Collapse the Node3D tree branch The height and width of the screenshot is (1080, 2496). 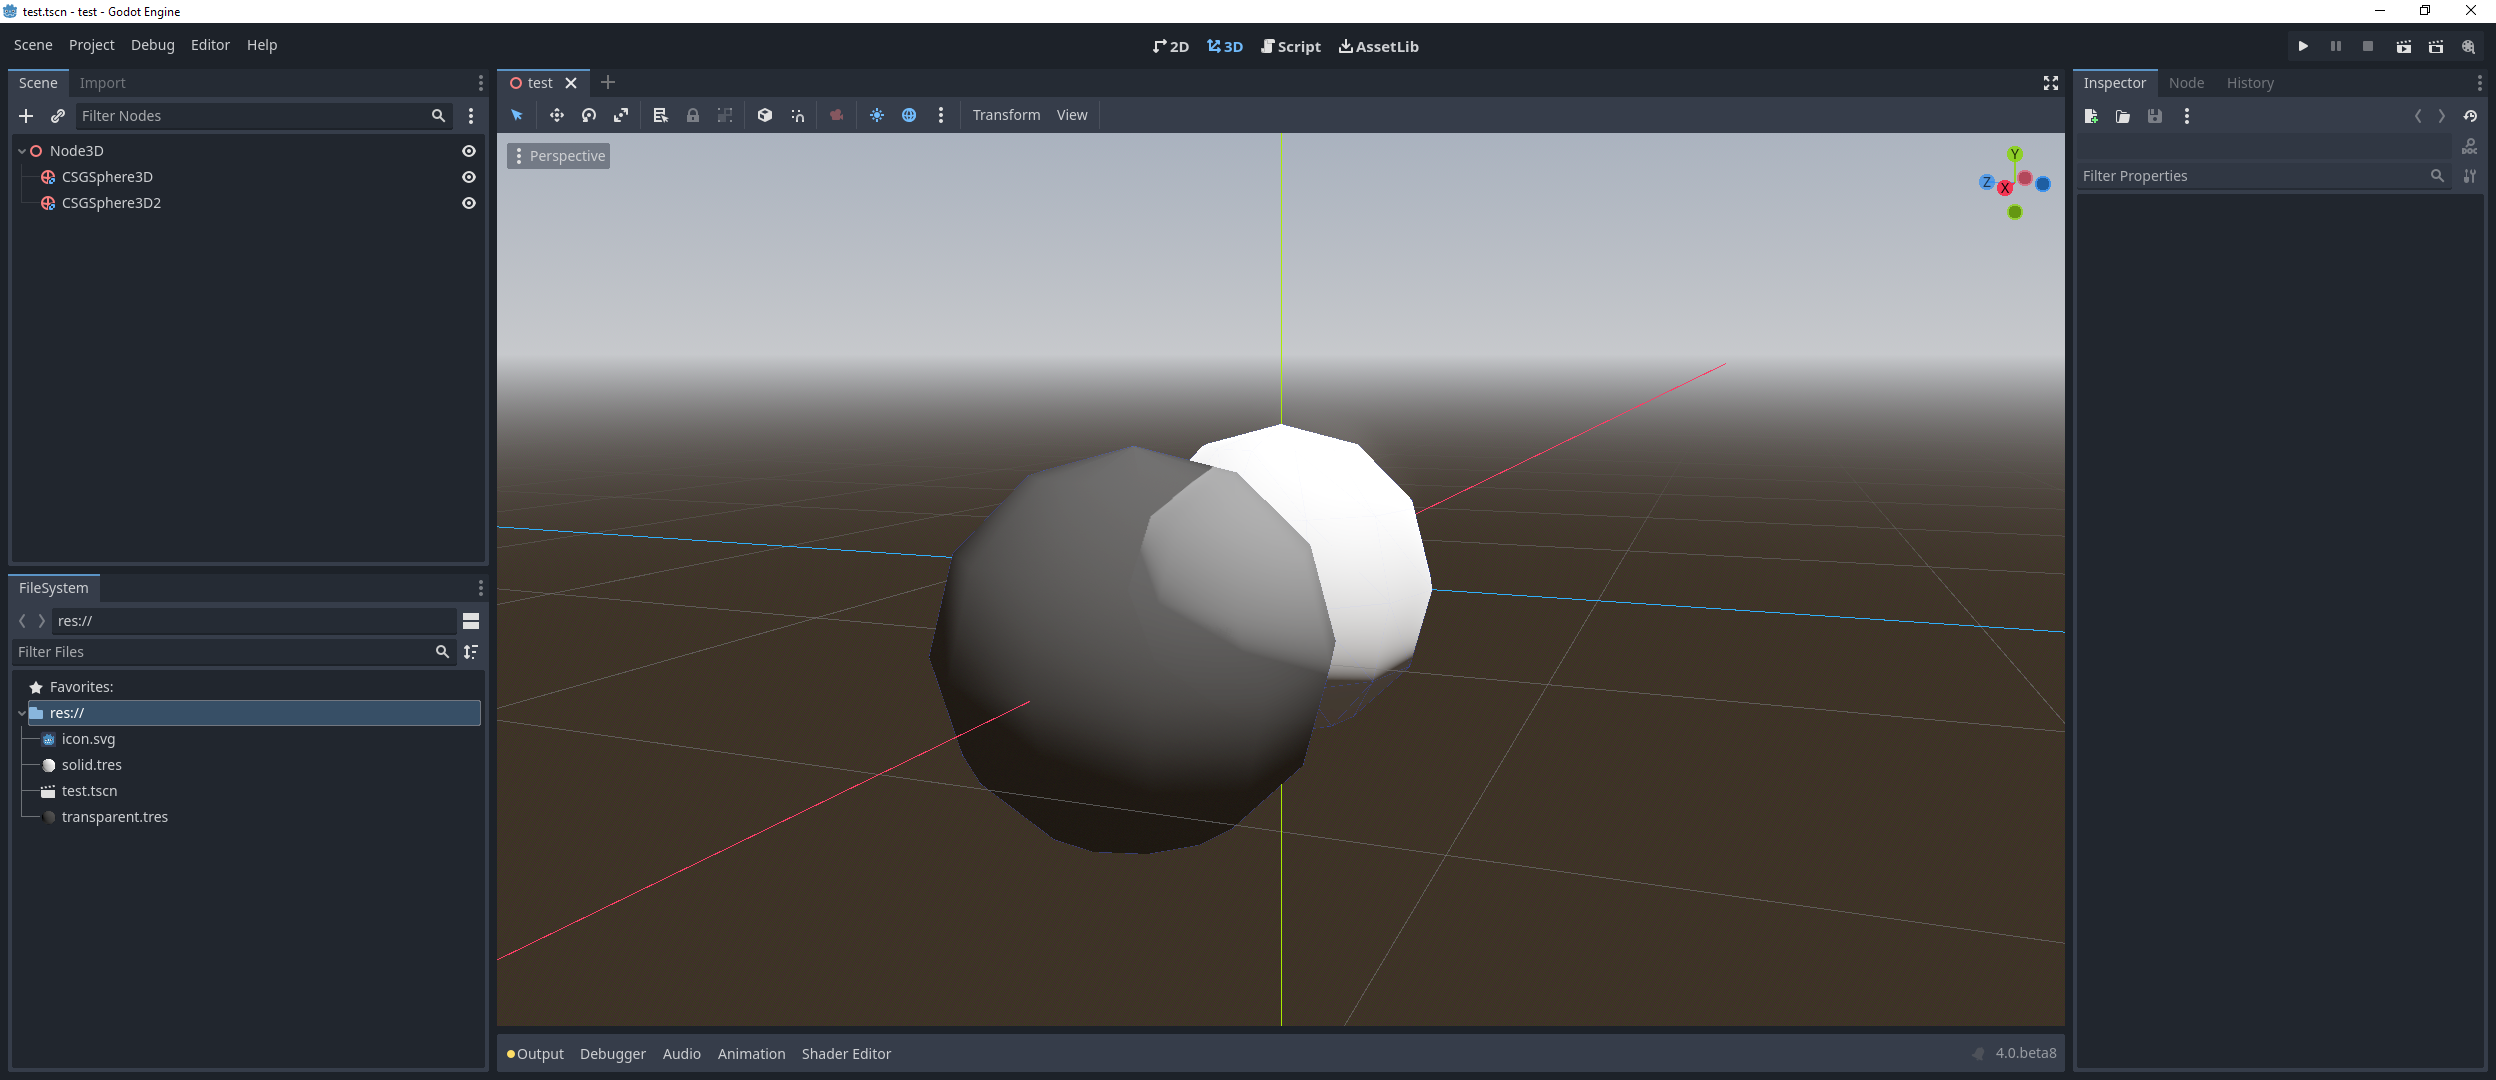tap(21, 151)
